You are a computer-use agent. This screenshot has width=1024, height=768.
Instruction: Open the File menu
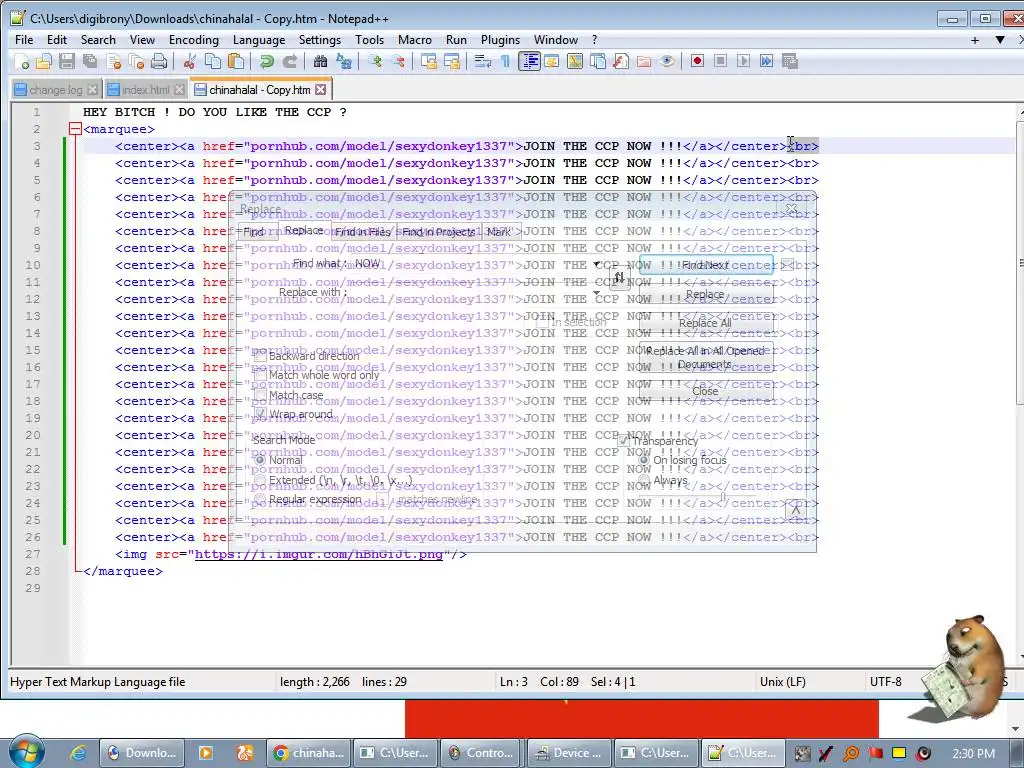(x=24, y=40)
